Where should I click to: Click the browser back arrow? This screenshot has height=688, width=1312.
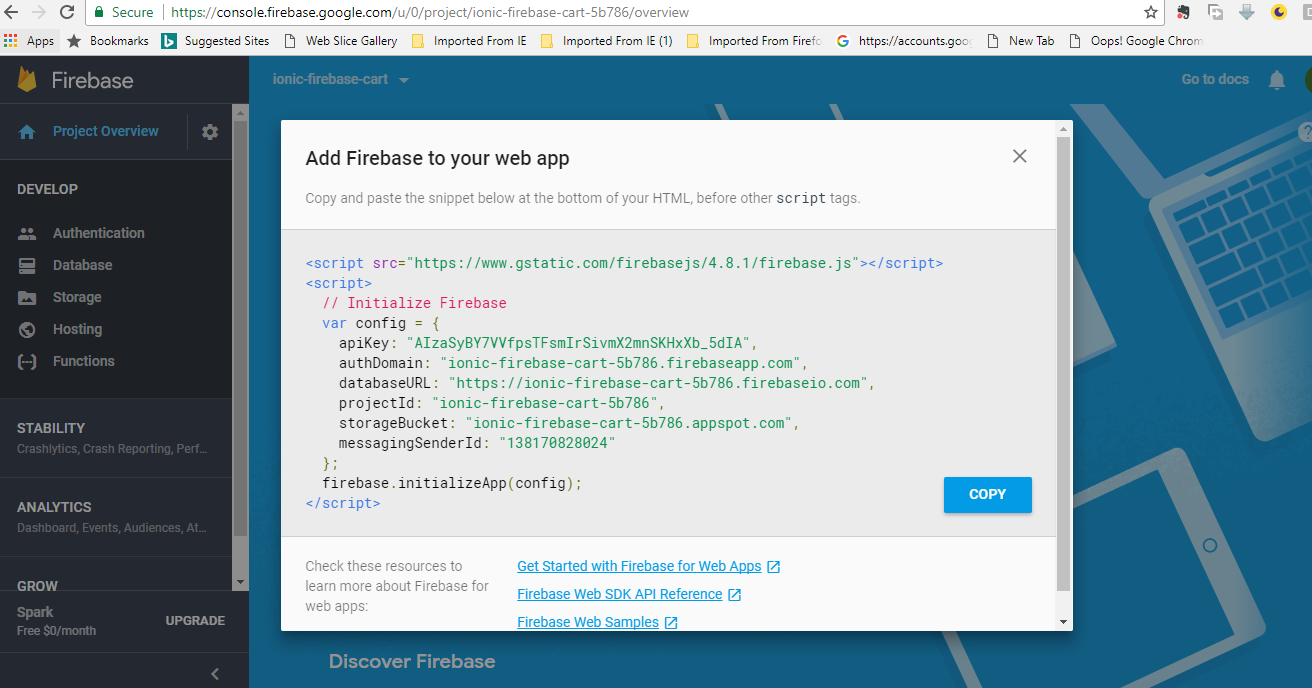[11, 13]
